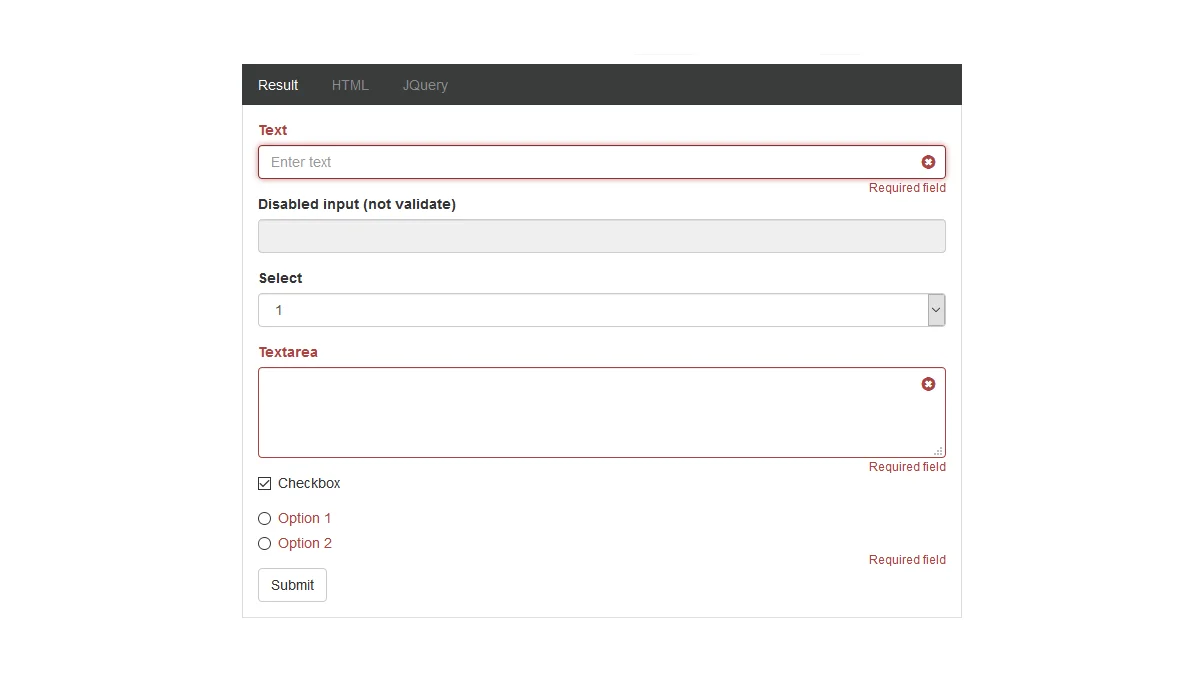
Task: Click the error icon inside the Textarea
Action: [928, 383]
